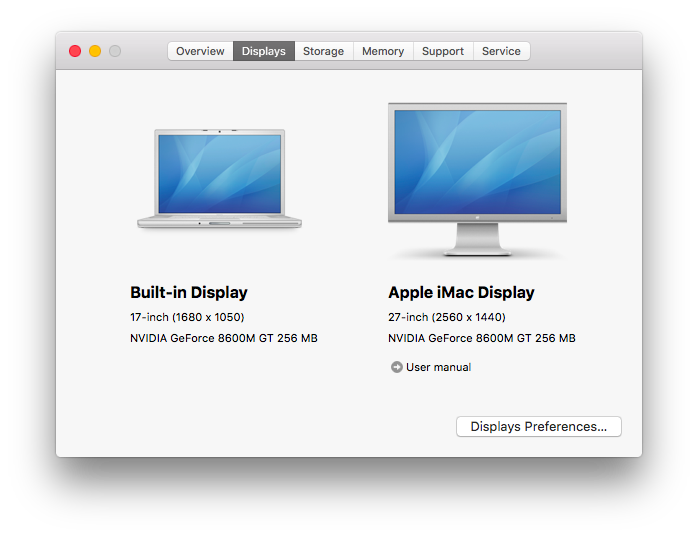Close the window with the red button
Viewport: 698px width, 537px height.
75,51
